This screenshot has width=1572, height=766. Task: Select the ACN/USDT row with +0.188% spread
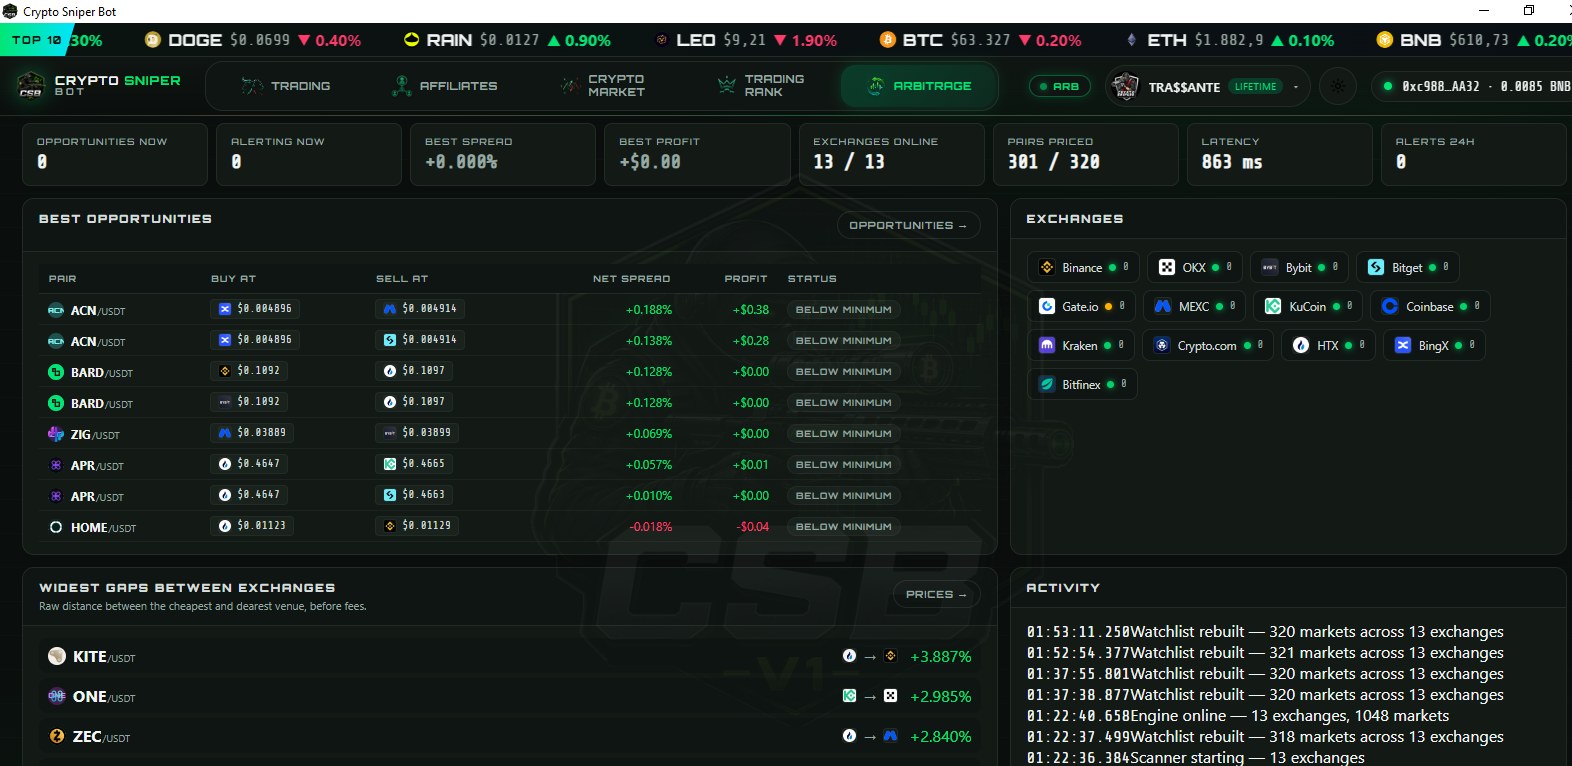(x=509, y=310)
